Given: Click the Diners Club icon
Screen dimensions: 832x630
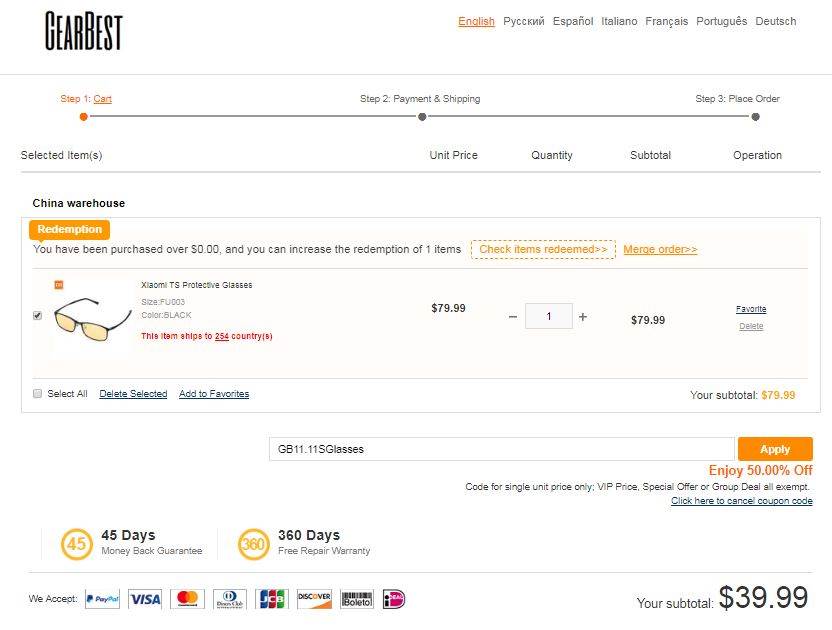Looking at the screenshot, I should coord(229,599).
